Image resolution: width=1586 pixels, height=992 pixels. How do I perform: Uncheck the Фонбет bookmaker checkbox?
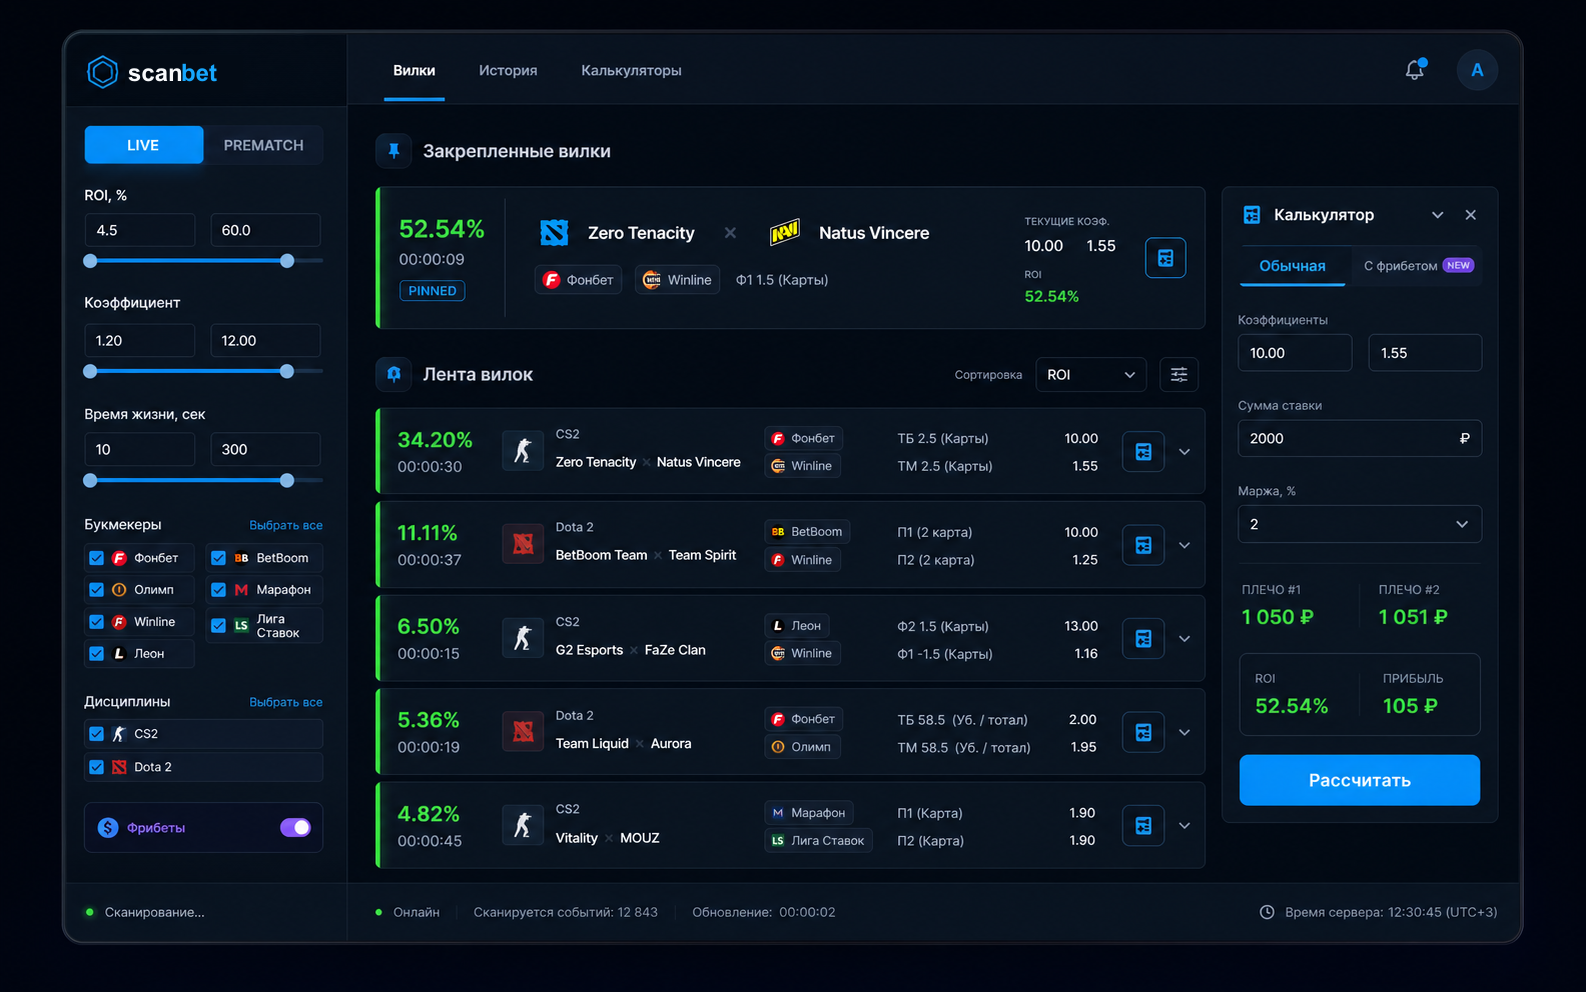click(97, 558)
